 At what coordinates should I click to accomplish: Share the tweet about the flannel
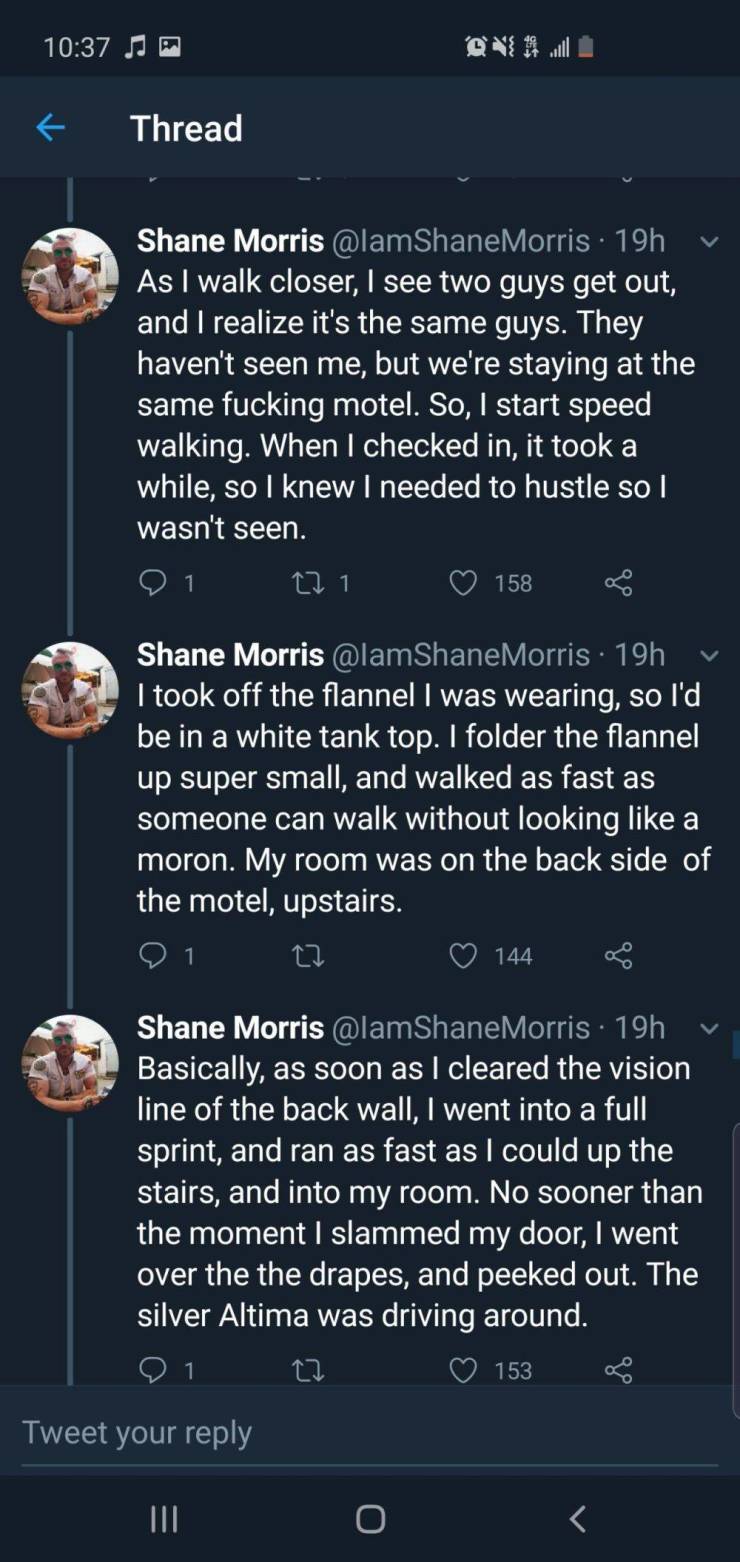point(619,956)
